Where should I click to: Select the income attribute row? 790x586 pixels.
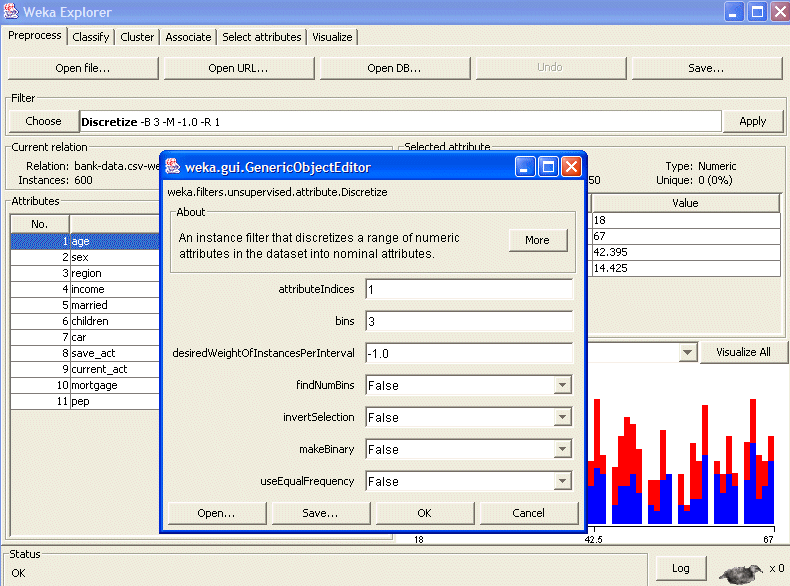[88, 289]
